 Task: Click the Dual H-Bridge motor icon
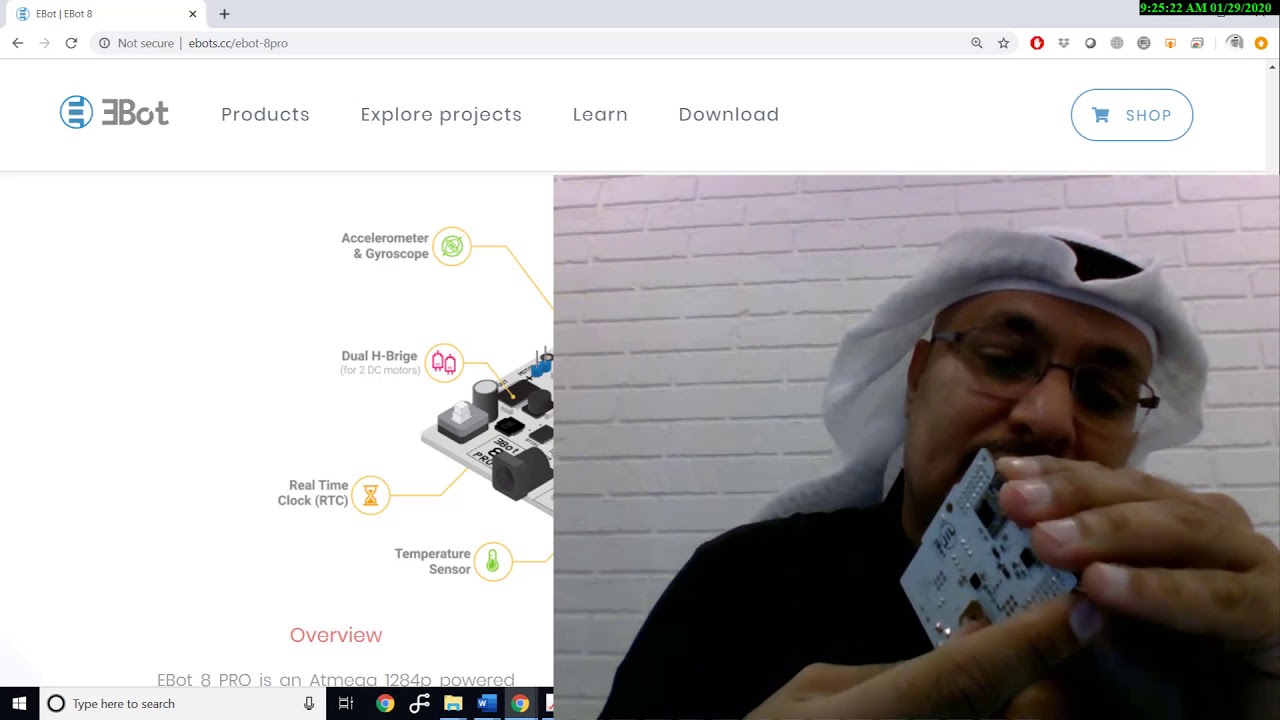[444, 363]
